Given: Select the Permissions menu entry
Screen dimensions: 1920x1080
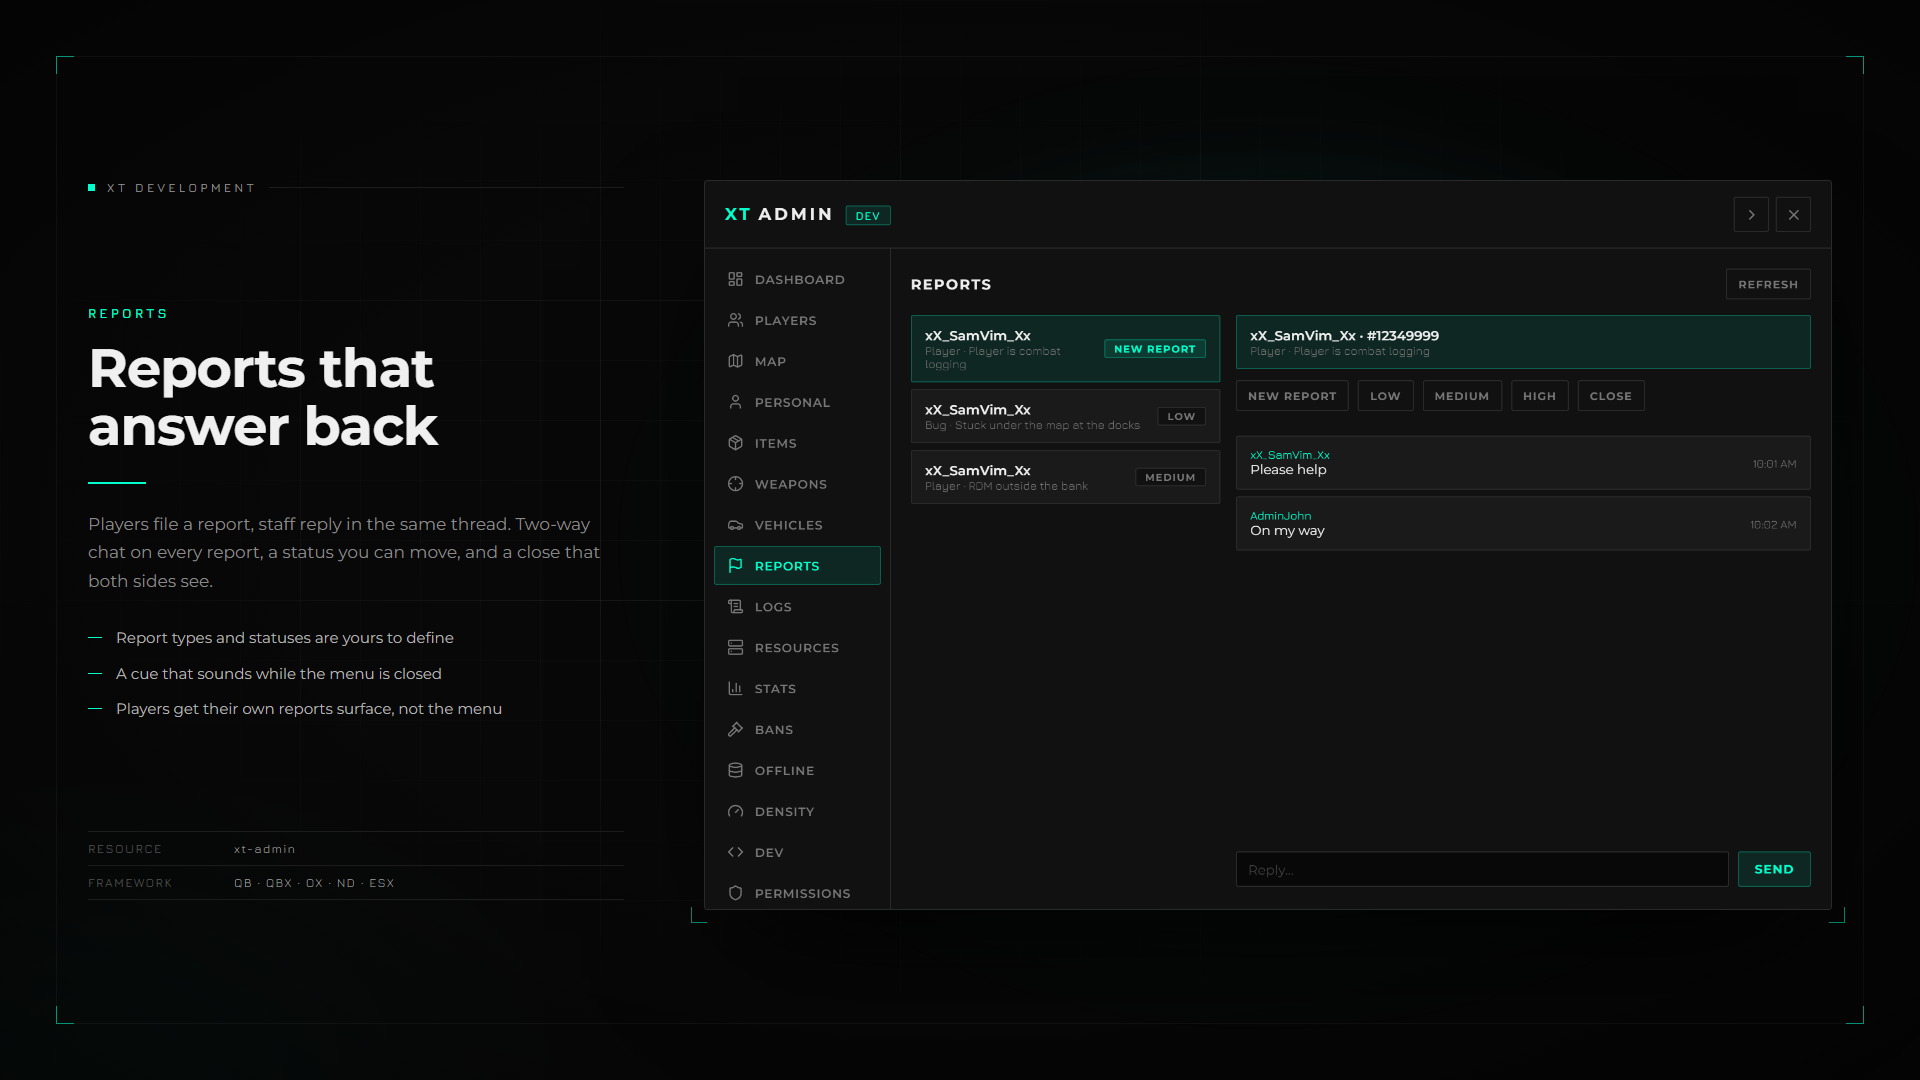Looking at the screenshot, I should click(x=797, y=894).
